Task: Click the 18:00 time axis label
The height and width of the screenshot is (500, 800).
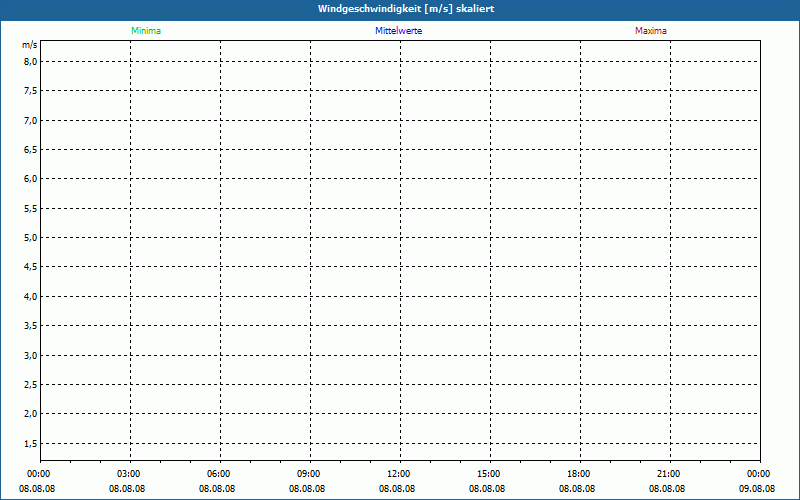Action: point(579,474)
